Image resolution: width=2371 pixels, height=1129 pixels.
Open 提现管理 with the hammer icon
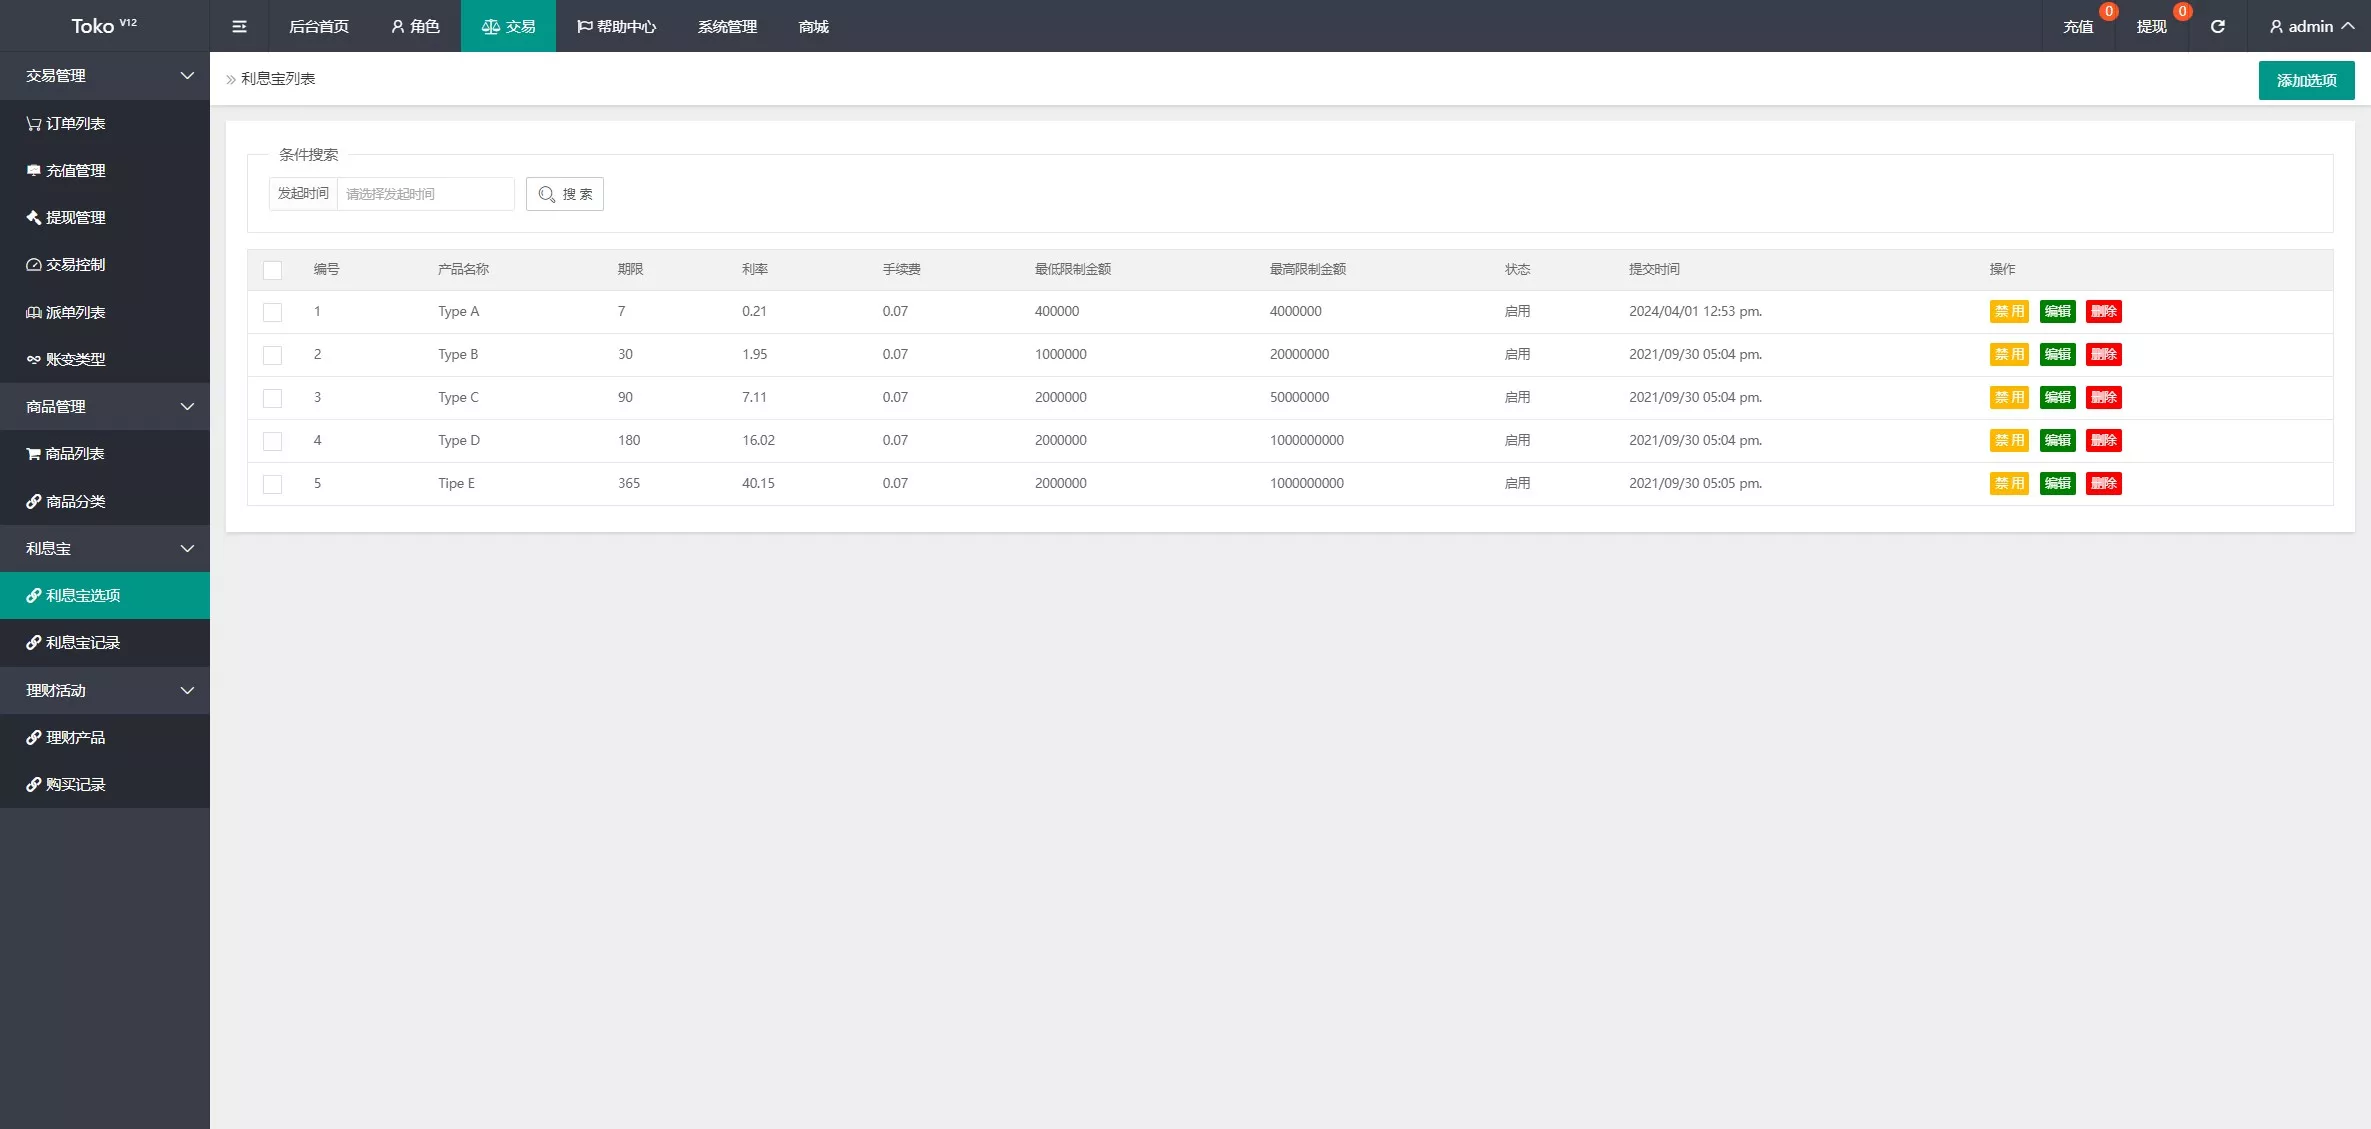click(66, 217)
